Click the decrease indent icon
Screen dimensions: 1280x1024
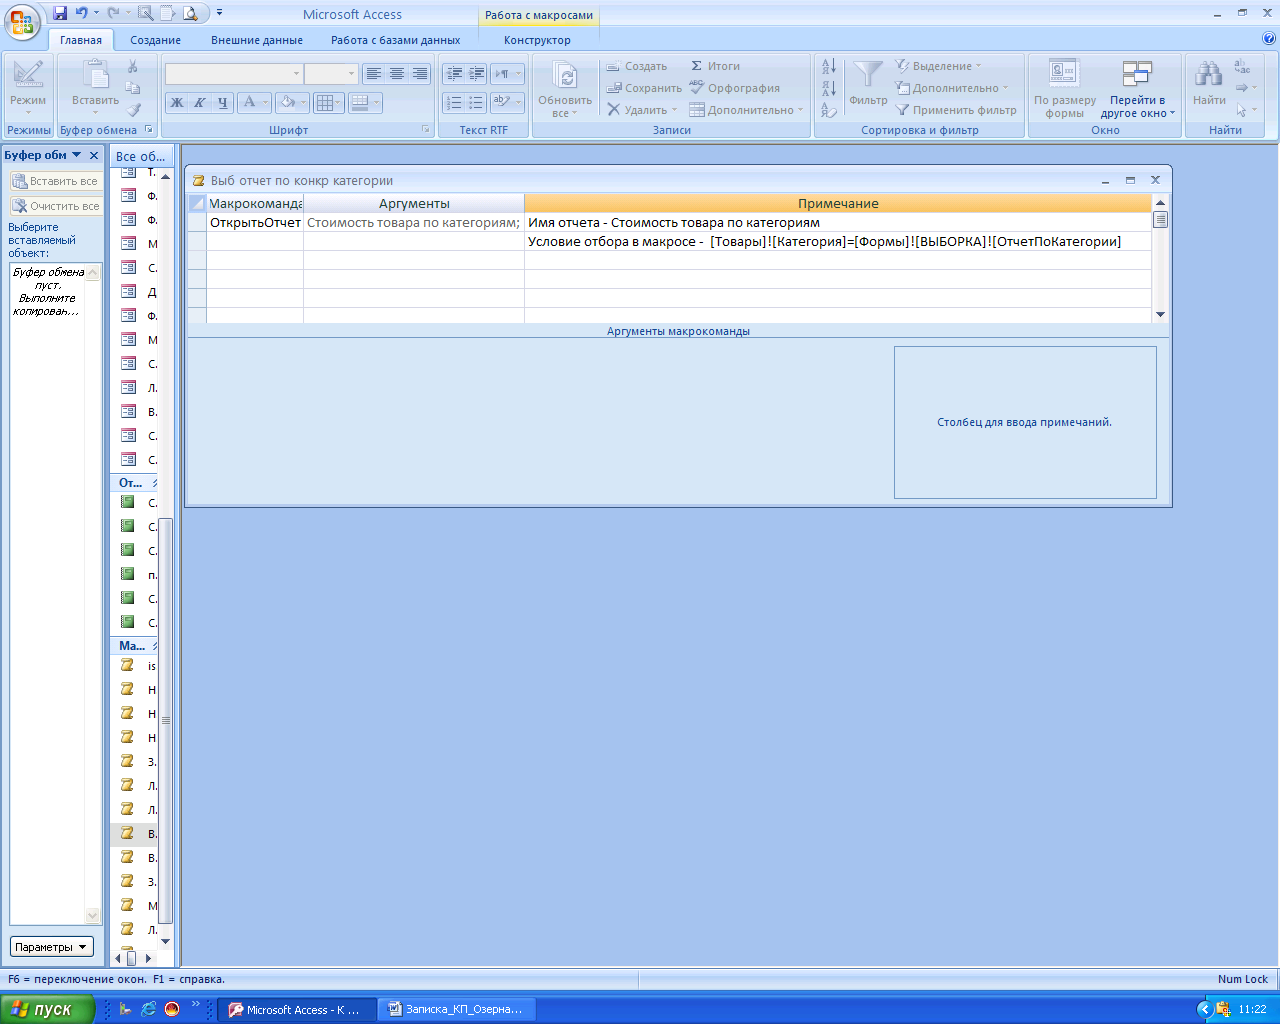(x=454, y=73)
